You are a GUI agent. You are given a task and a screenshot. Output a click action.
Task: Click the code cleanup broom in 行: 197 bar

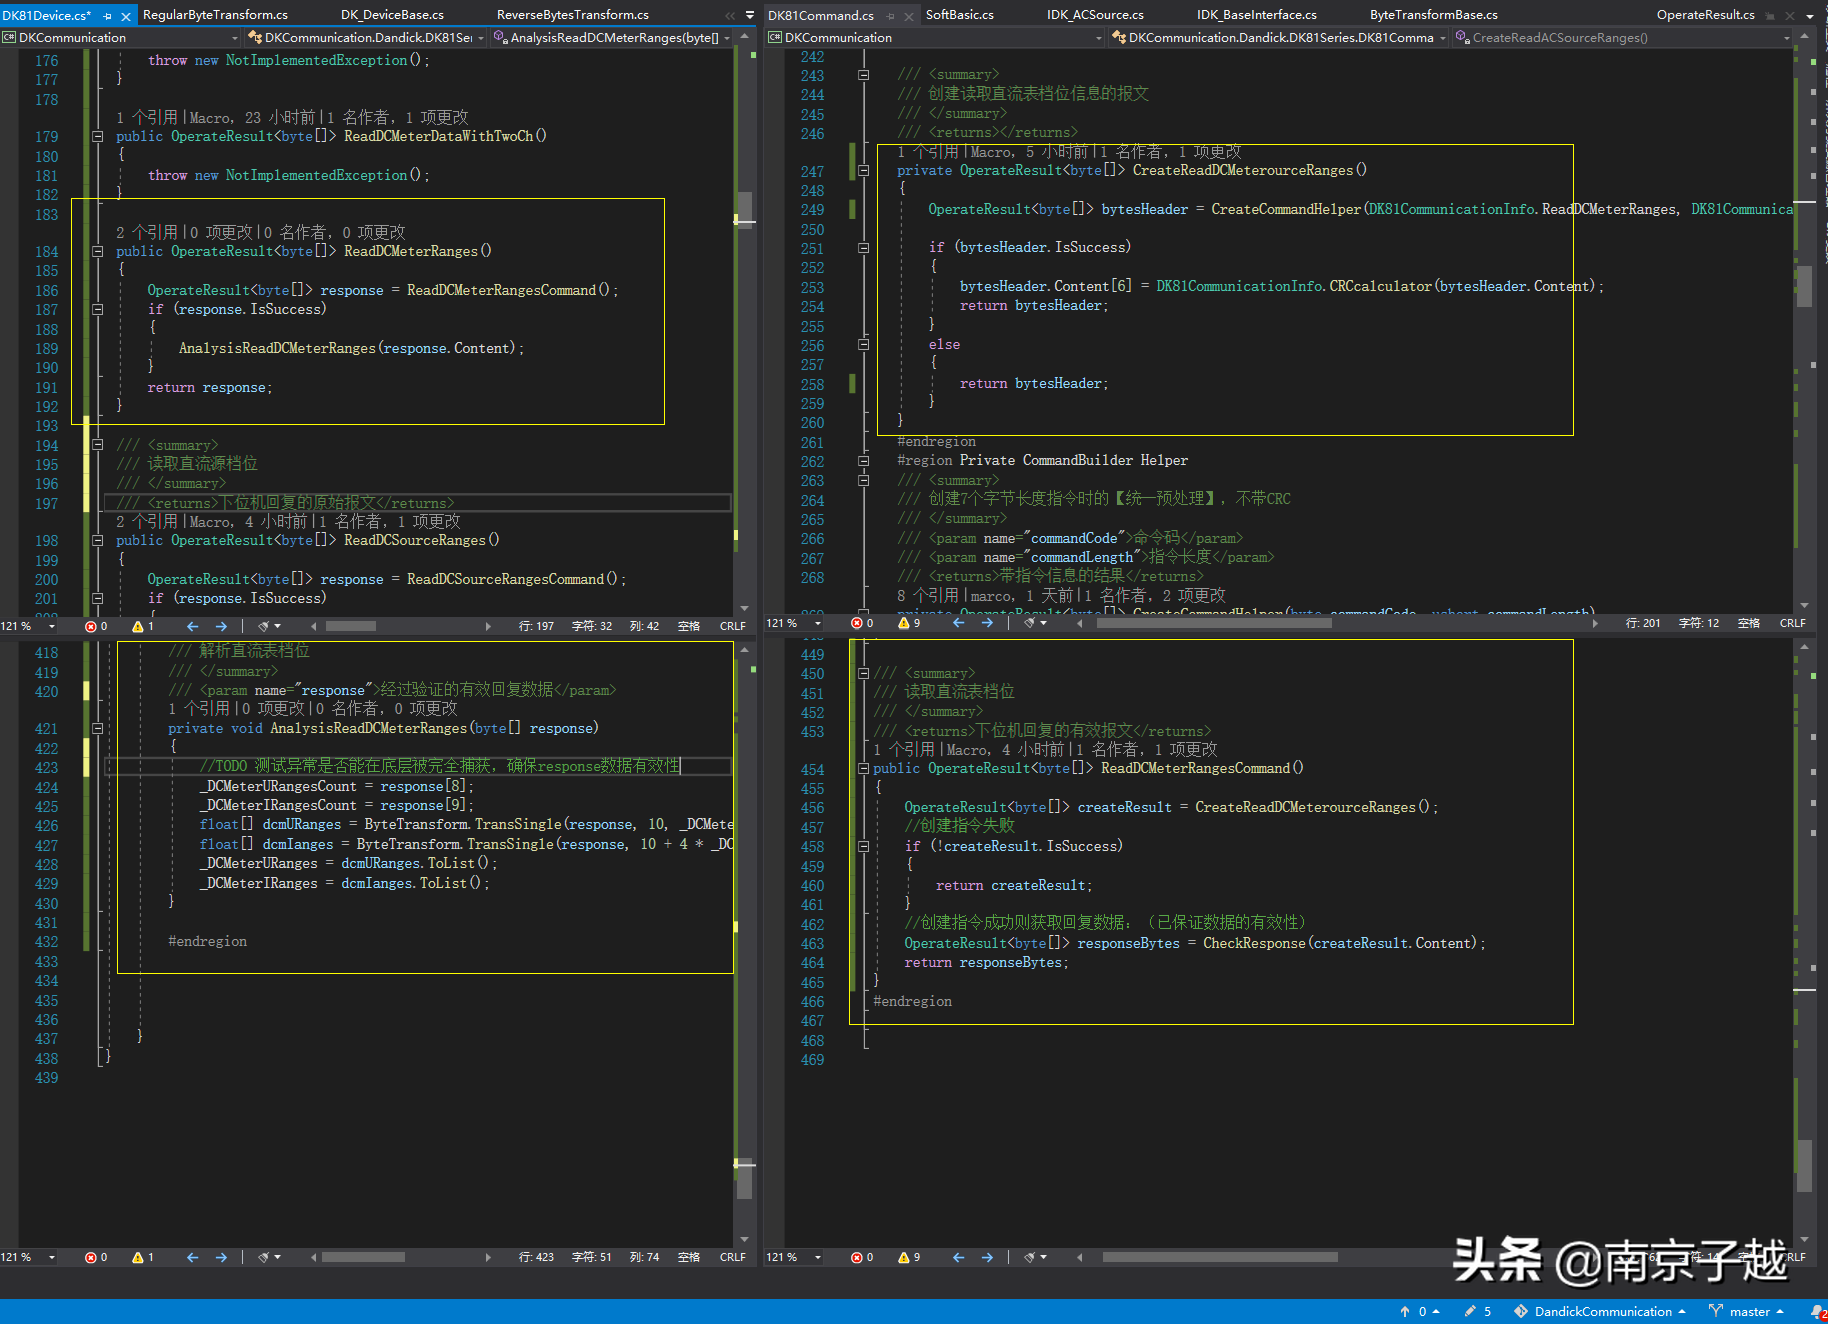(264, 626)
